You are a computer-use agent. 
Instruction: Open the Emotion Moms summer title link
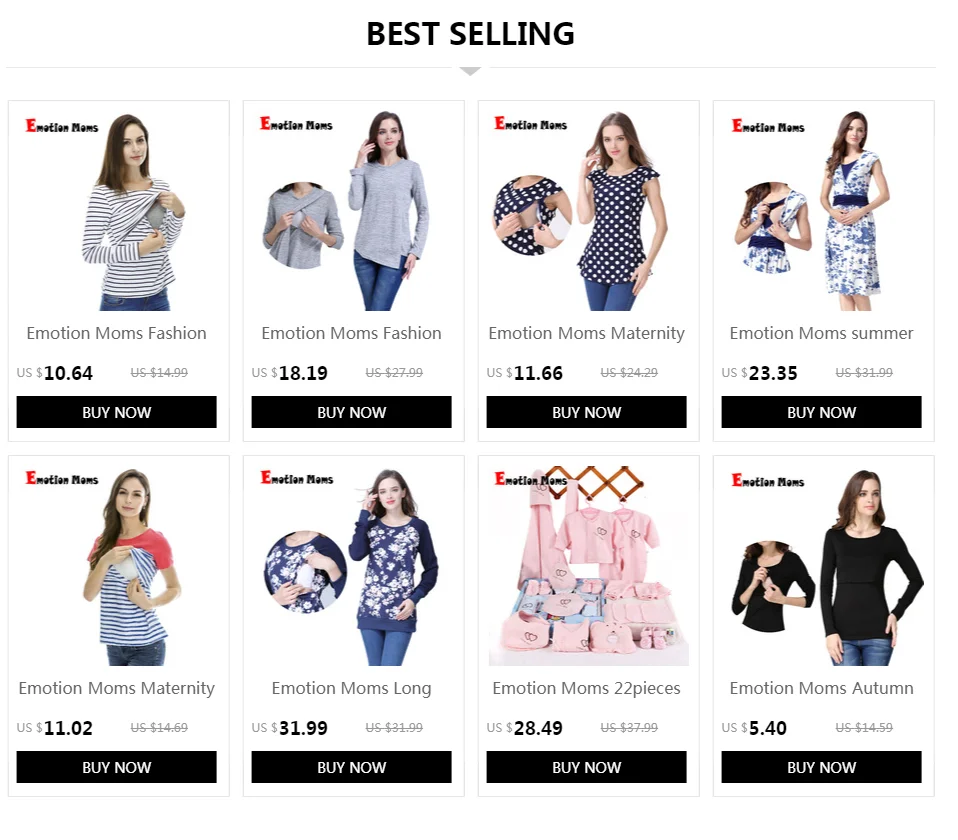click(821, 333)
